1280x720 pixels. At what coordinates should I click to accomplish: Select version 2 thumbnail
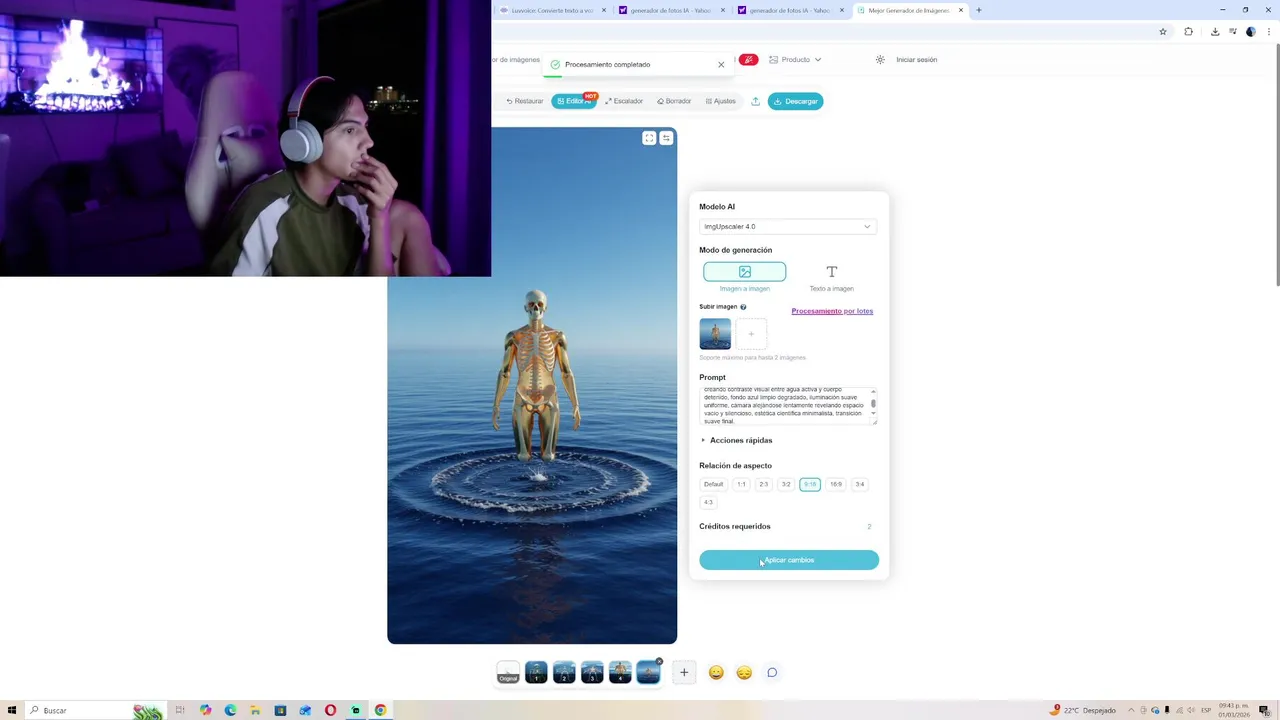tap(564, 672)
